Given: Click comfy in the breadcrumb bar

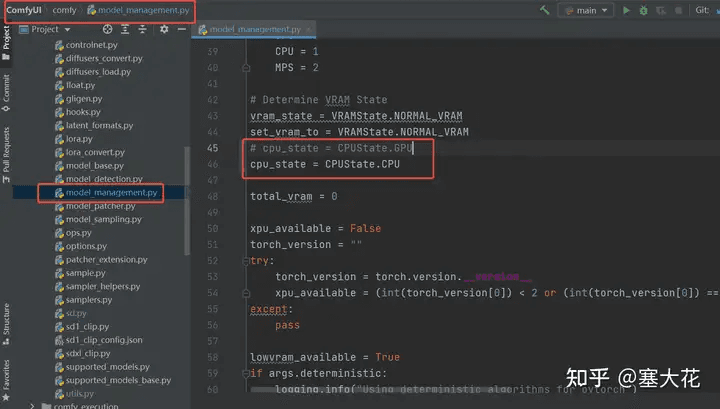Looking at the screenshot, I should (64, 10).
